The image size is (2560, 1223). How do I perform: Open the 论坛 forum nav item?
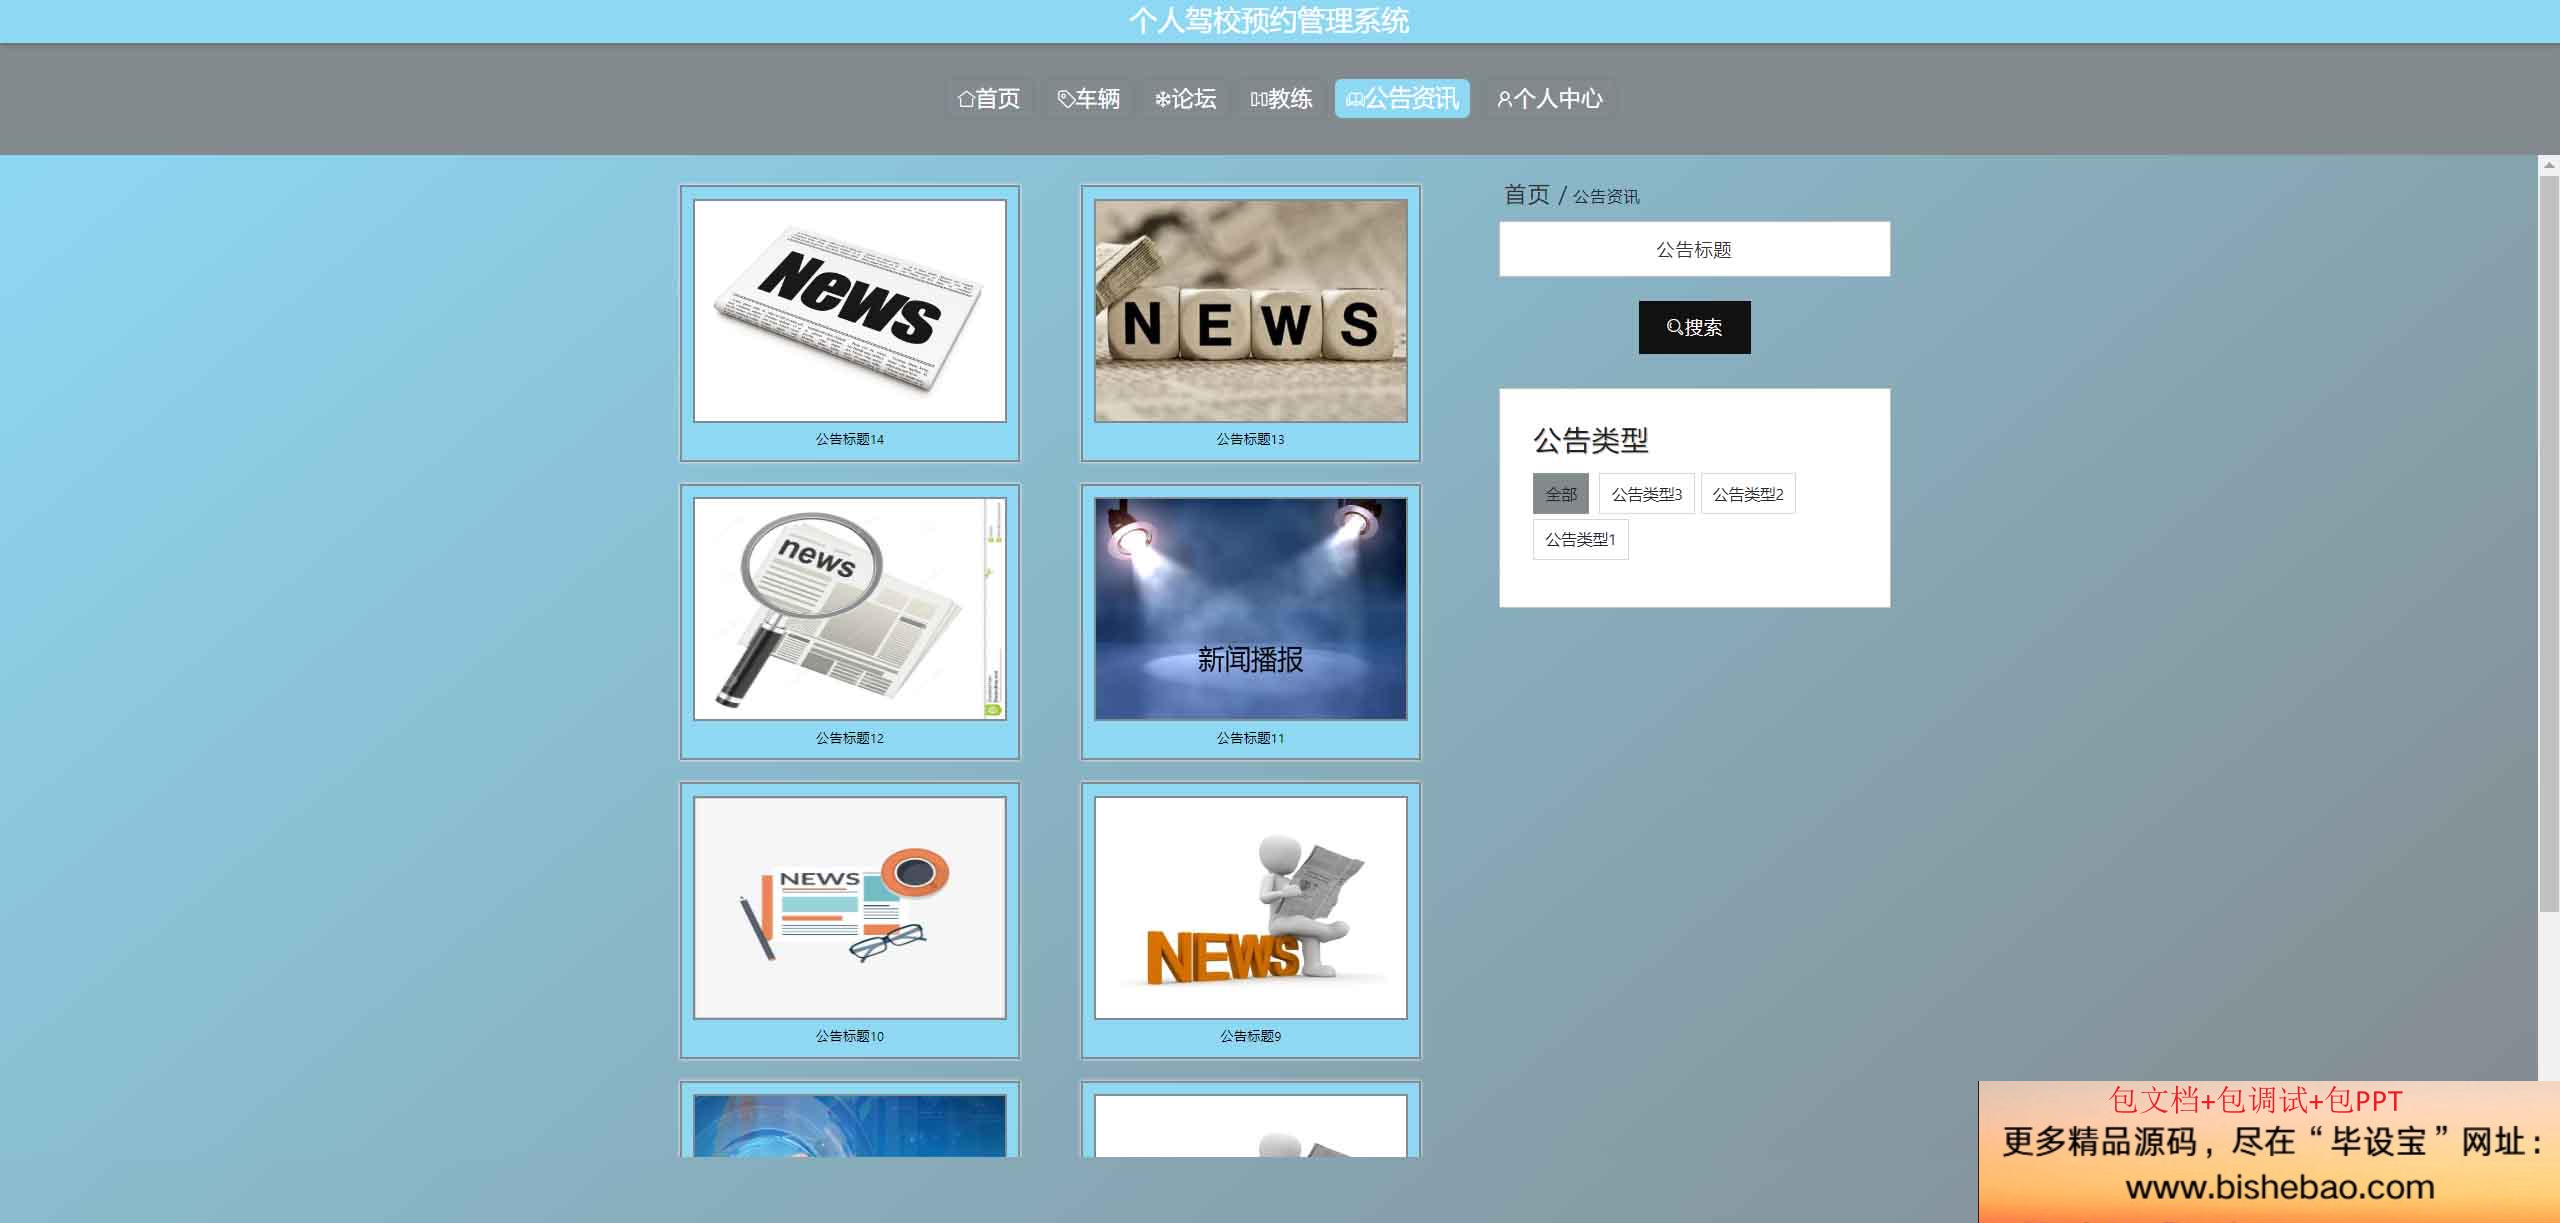tap(1185, 98)
